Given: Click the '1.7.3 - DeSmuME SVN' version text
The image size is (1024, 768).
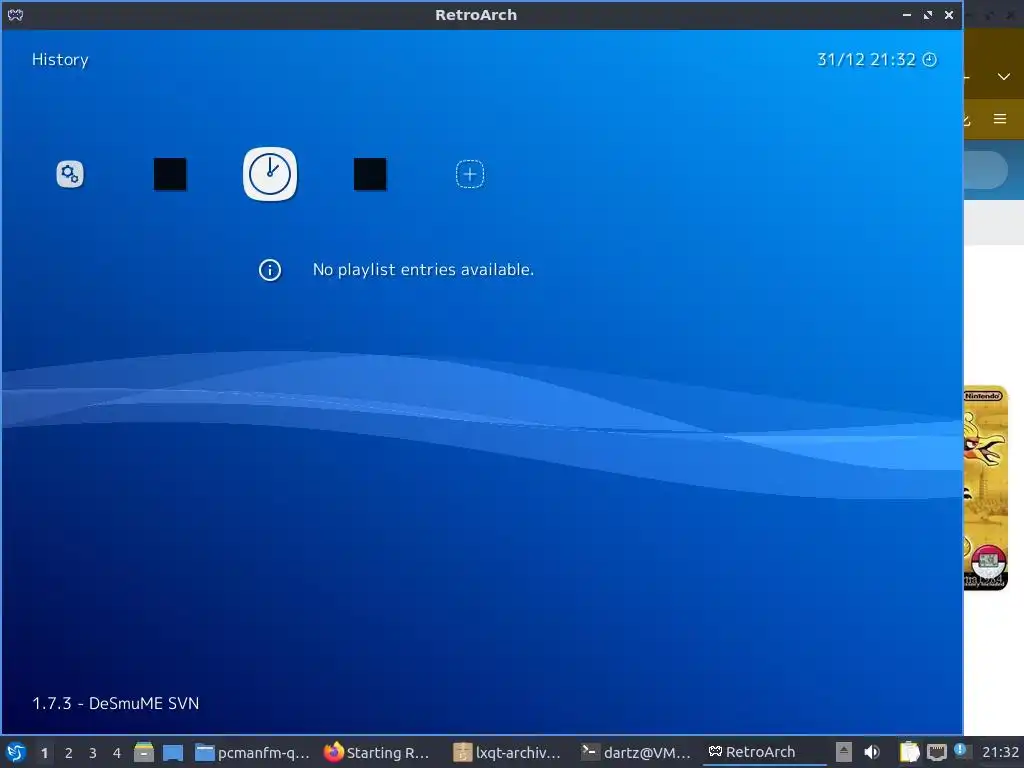Looking at the screenshot, I should click(116, 703).
